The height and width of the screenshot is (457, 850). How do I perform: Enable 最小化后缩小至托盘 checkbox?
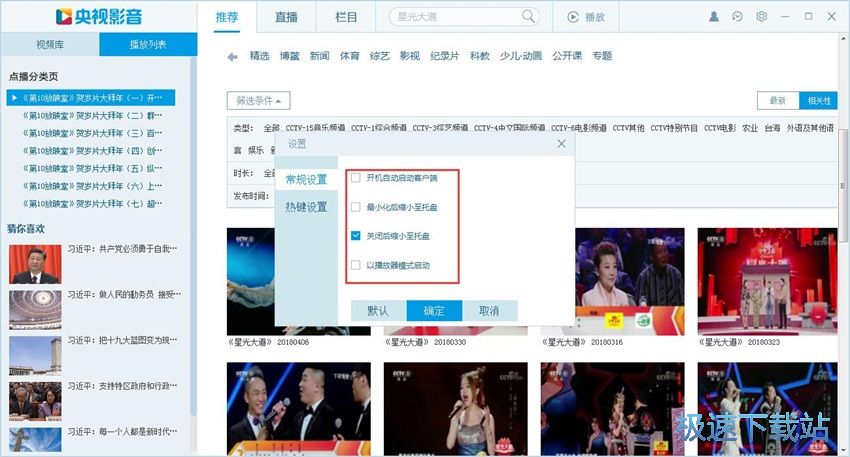point(356,207)
